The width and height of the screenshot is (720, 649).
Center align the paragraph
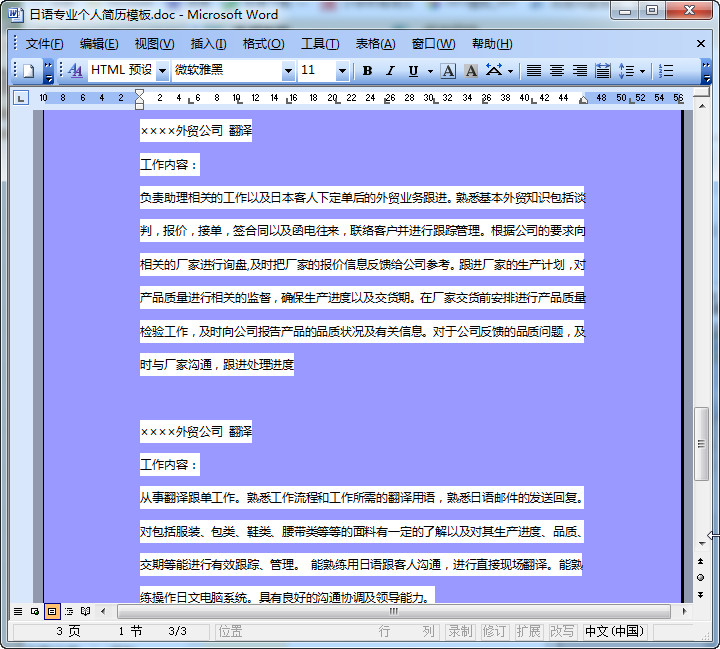coord(557,71)
